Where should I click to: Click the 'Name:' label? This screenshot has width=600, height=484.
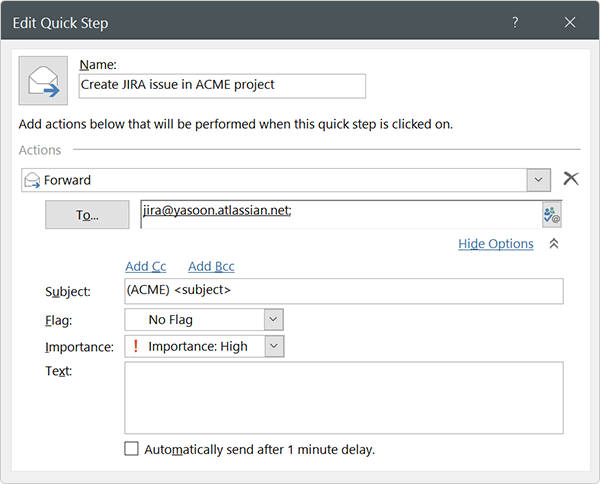(x=98, y=64)
